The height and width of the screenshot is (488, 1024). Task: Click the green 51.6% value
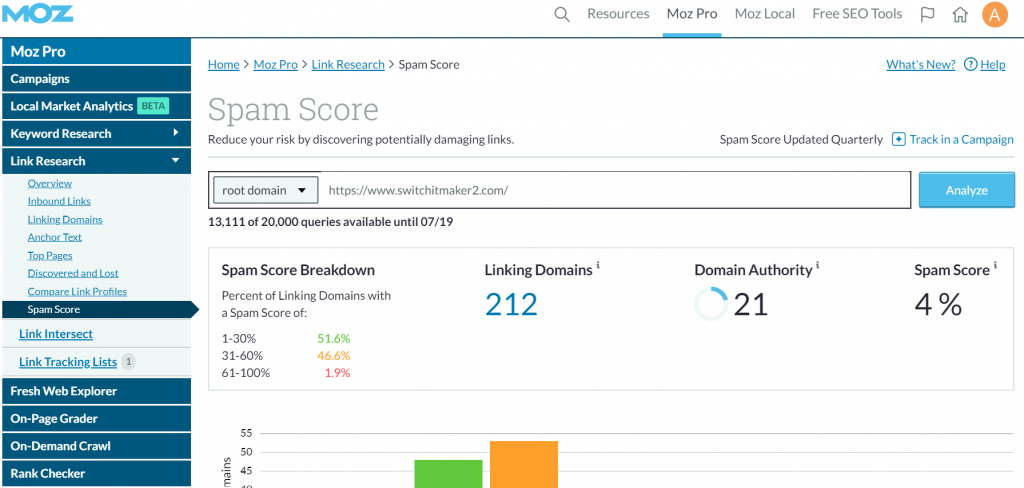coord(334,338)
